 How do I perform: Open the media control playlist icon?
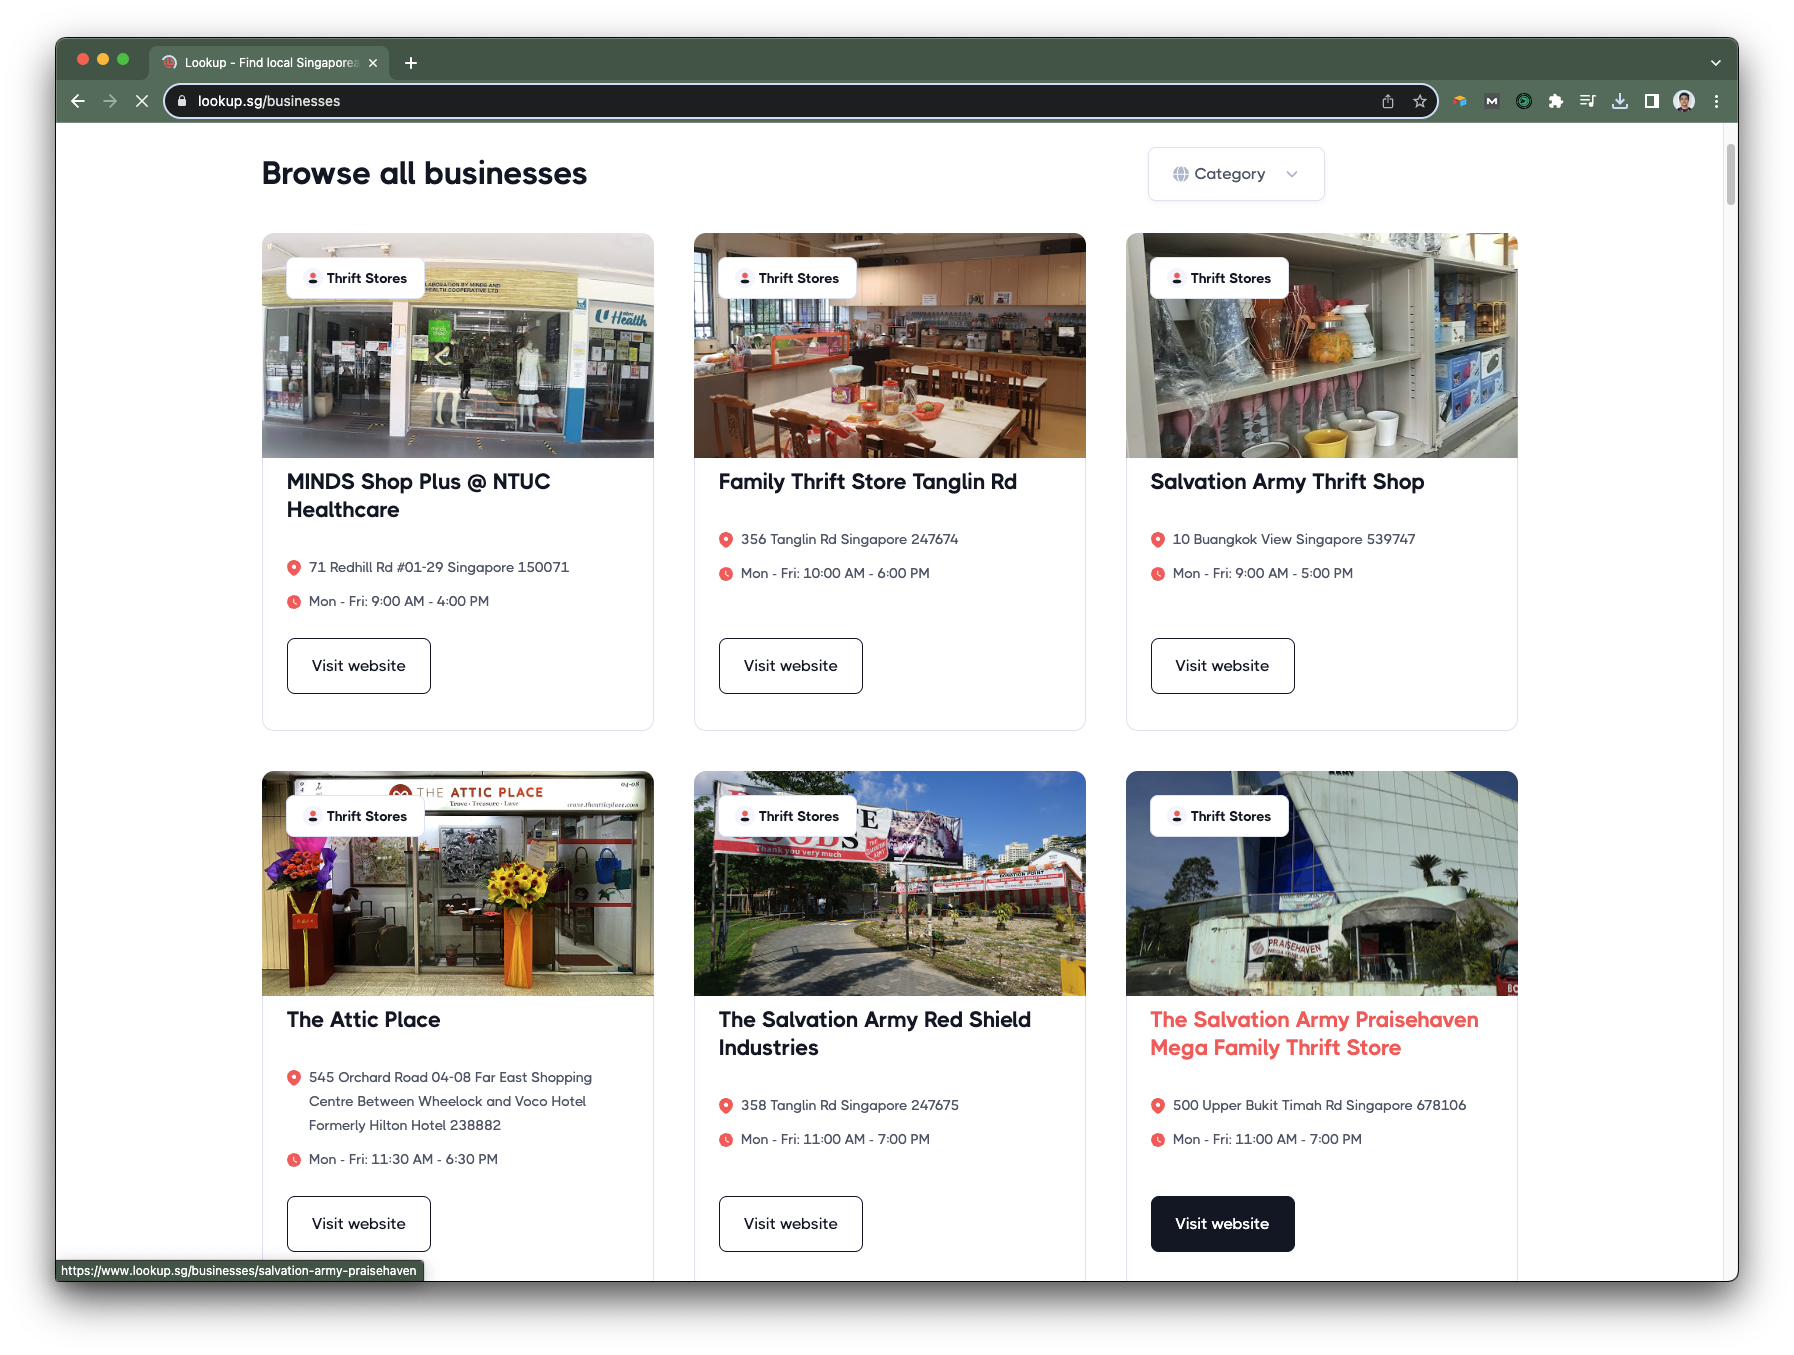pyautogui.click(x=1587, y=101)
